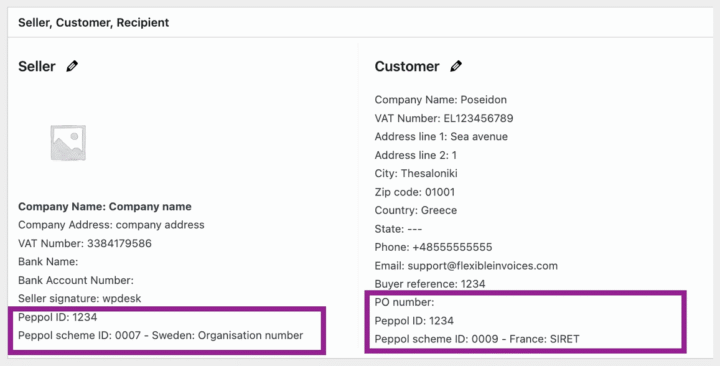Viewport: 720px width, 366px height.
Task: Click the 'Seller, Customer, Recipient' panel title
Action: pyautogui.click(x=94, y=23)
